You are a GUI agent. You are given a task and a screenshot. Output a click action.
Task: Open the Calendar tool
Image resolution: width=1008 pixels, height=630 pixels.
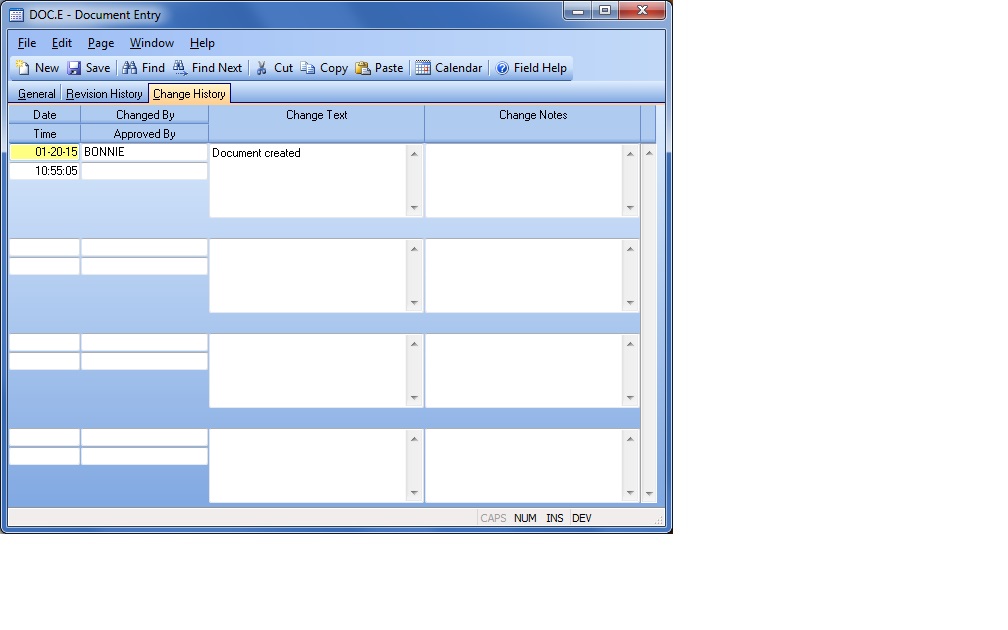(x=423, y=68)
